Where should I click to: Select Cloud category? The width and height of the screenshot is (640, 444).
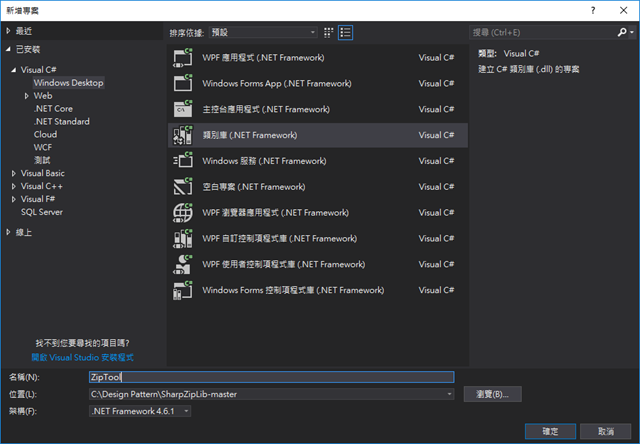45,135
